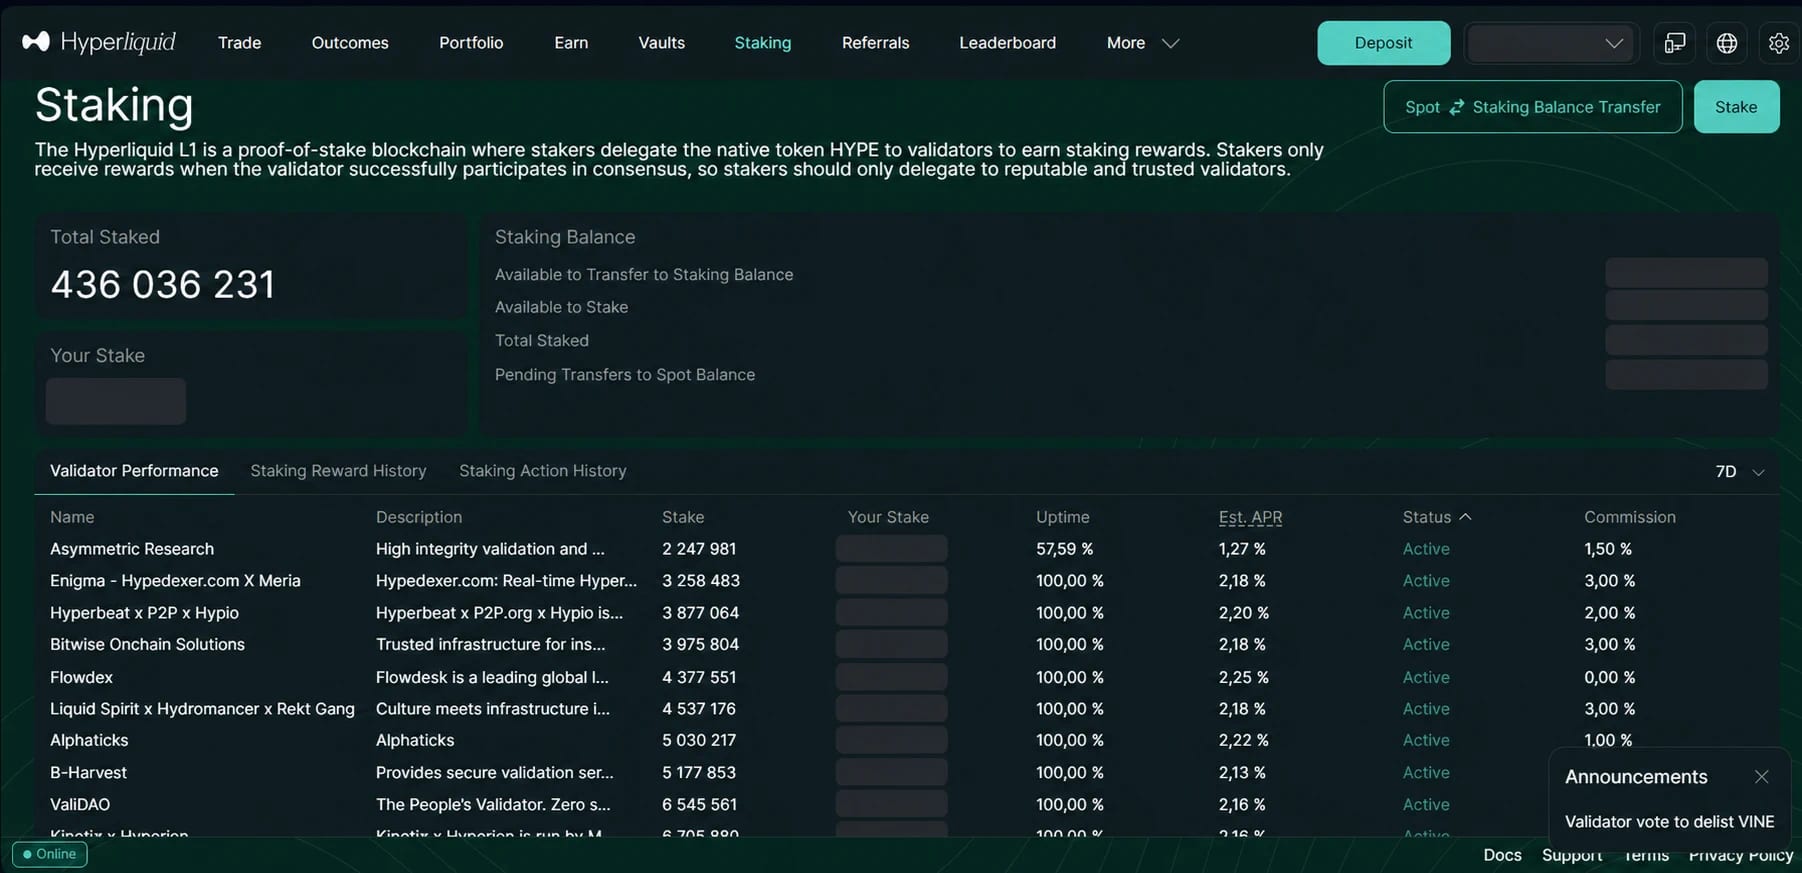Open the Earn section
1802x873 pixels.
click(571, 43)
